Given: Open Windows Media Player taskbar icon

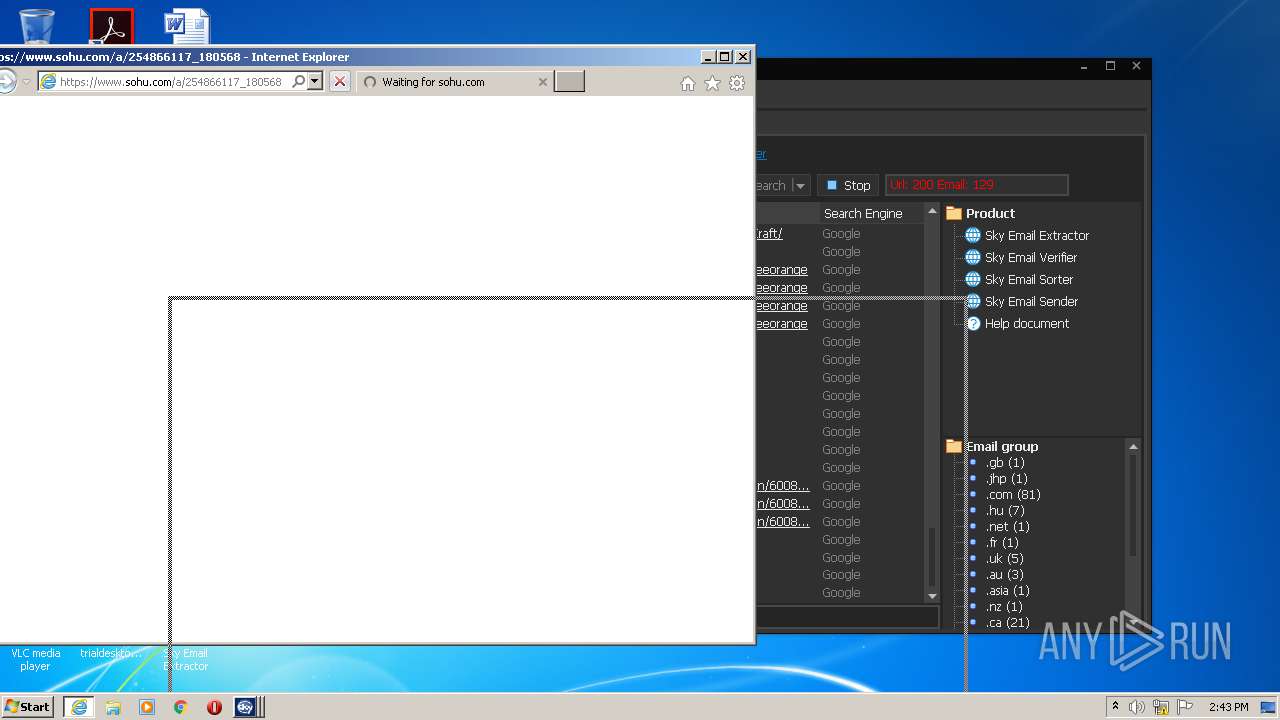Looking at the screenshot, I should point(147,707).
